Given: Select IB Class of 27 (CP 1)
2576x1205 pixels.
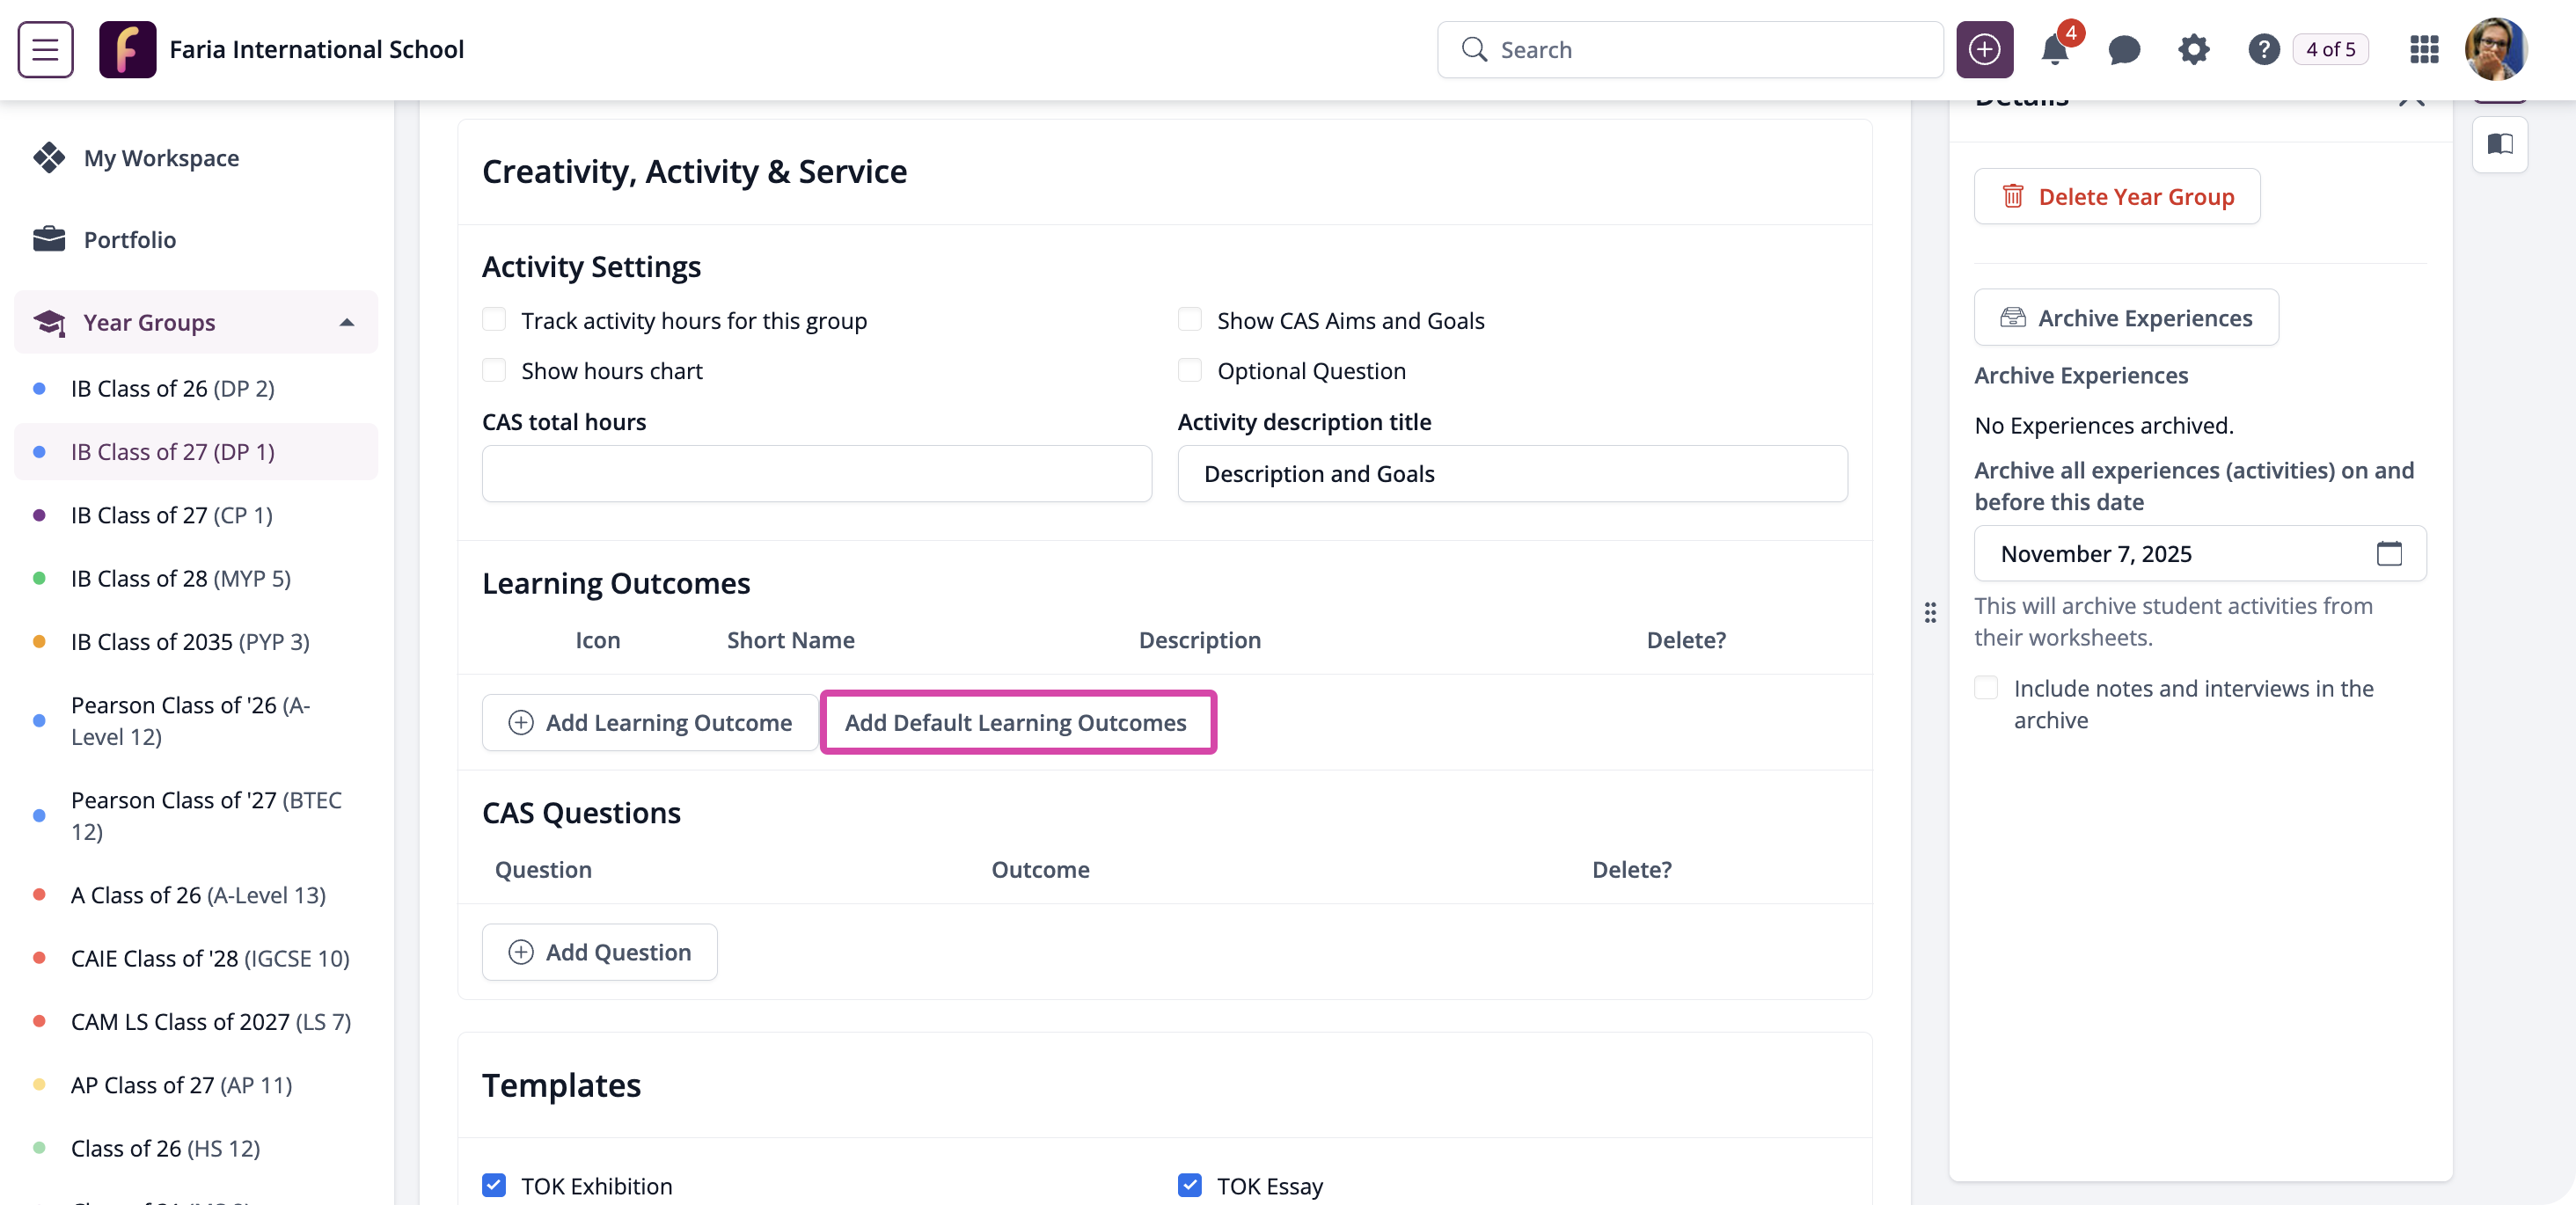Looking at the screenshot, I should point(196,514).
